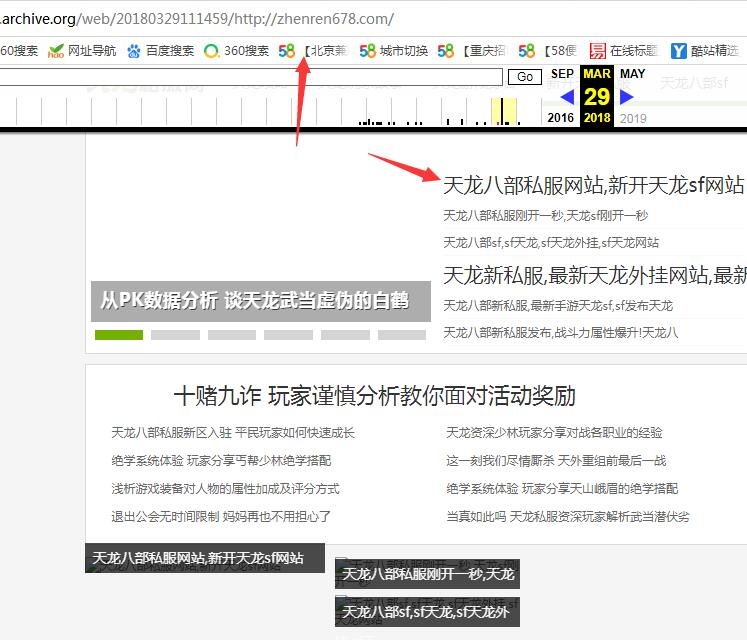Screen dimensions: 747x640
Task: Open headline 天龙八部私服网站,新开天龙sf网站
Action: point(594,185)
